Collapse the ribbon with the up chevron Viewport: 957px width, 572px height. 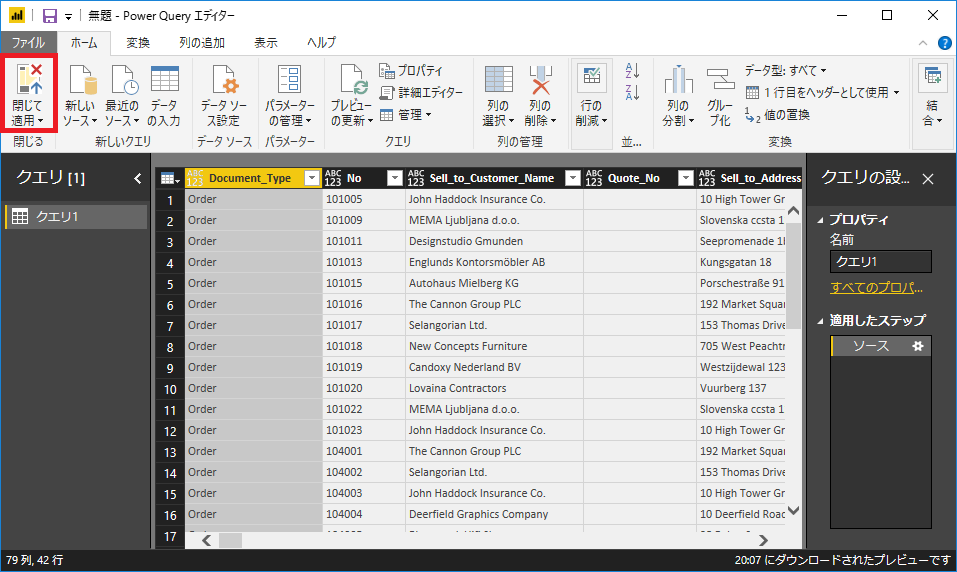(x=922, y=43)
